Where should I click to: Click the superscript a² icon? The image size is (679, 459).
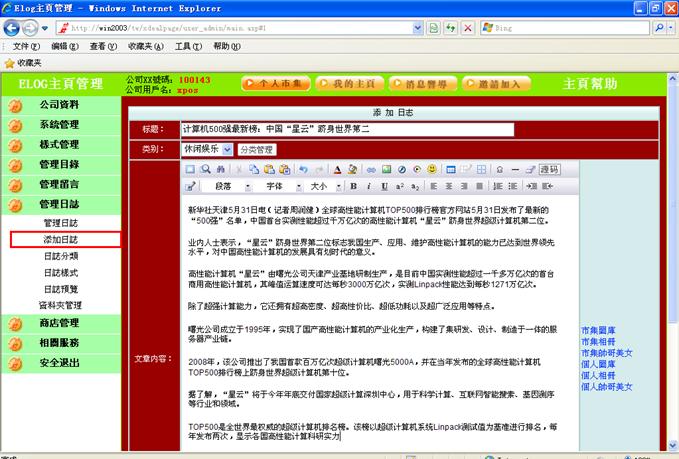pos(400,186)
